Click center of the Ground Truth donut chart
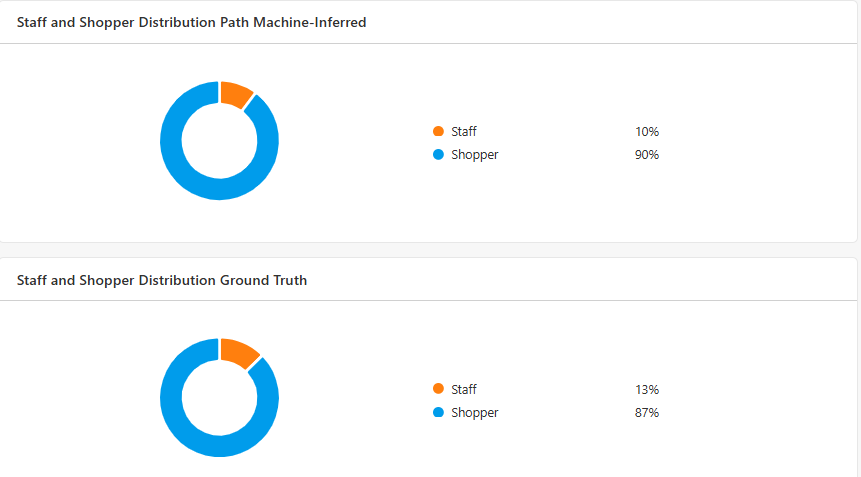 (x=219, y=398)
